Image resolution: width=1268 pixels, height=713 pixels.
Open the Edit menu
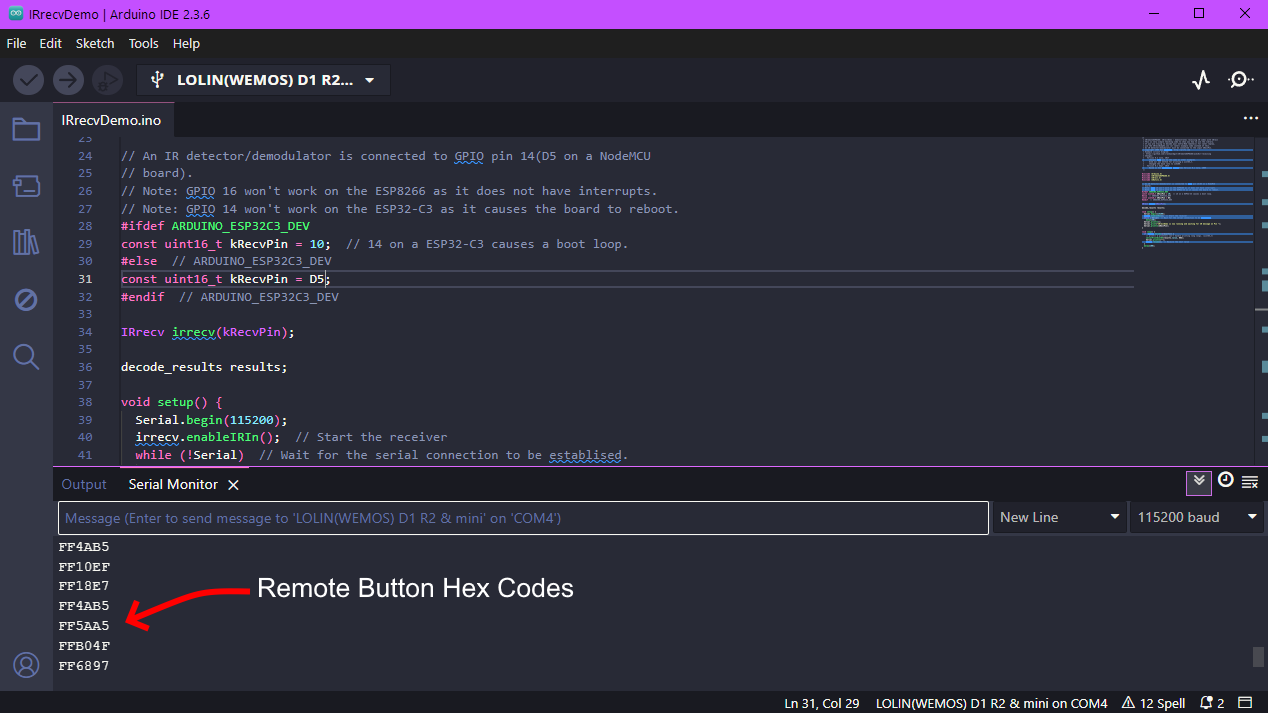coord(51,44)
